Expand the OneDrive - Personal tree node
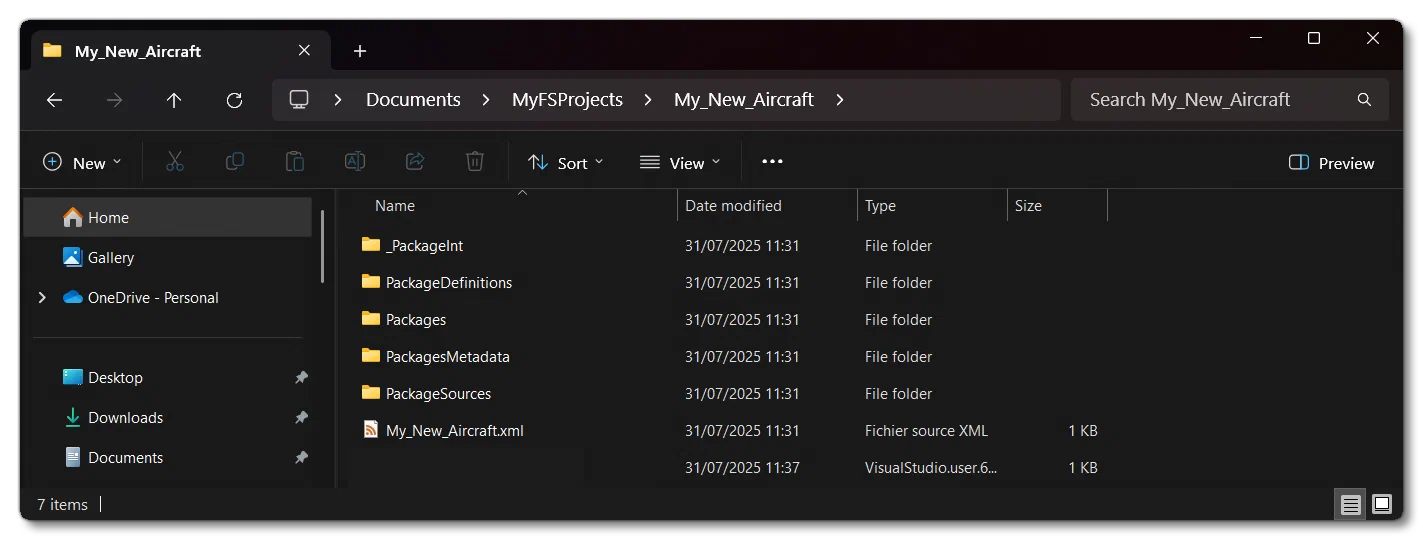 (x=42, y=298)
